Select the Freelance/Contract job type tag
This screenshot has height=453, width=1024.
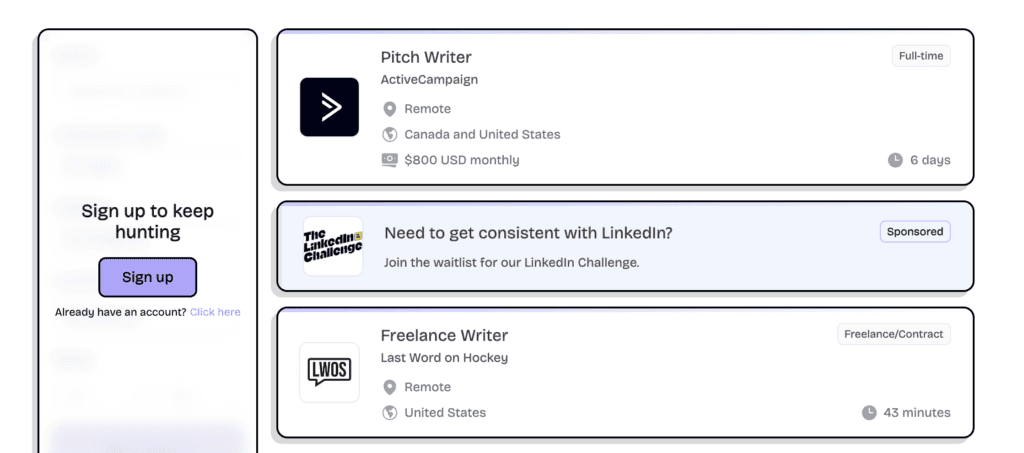pyautogui.click(x=893, y=334)
